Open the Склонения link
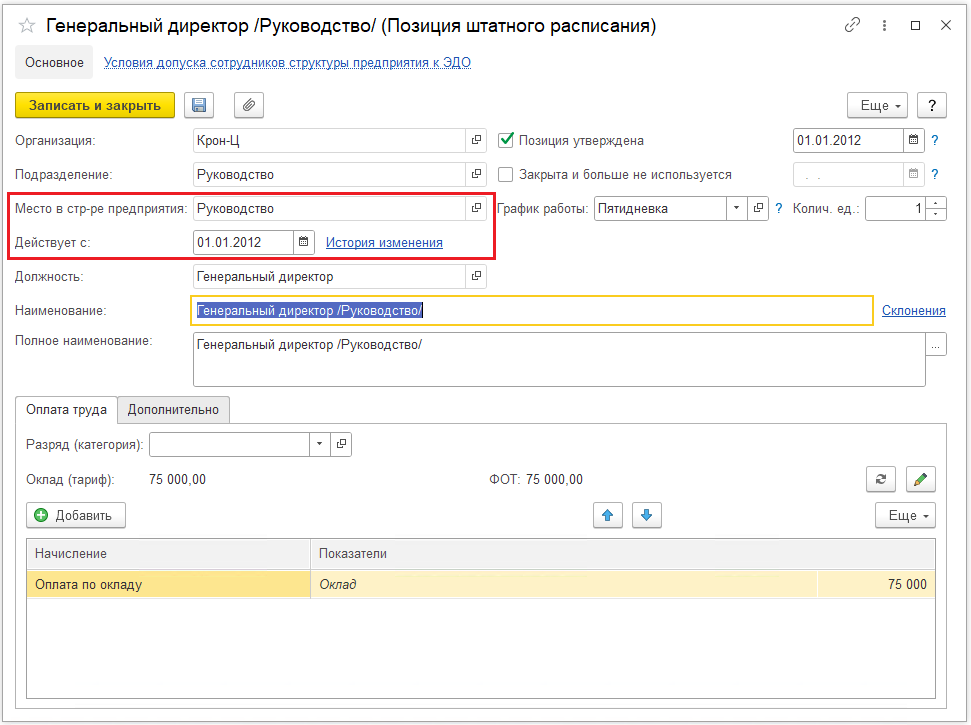This screenshot has height=725, width=971. 913,310
